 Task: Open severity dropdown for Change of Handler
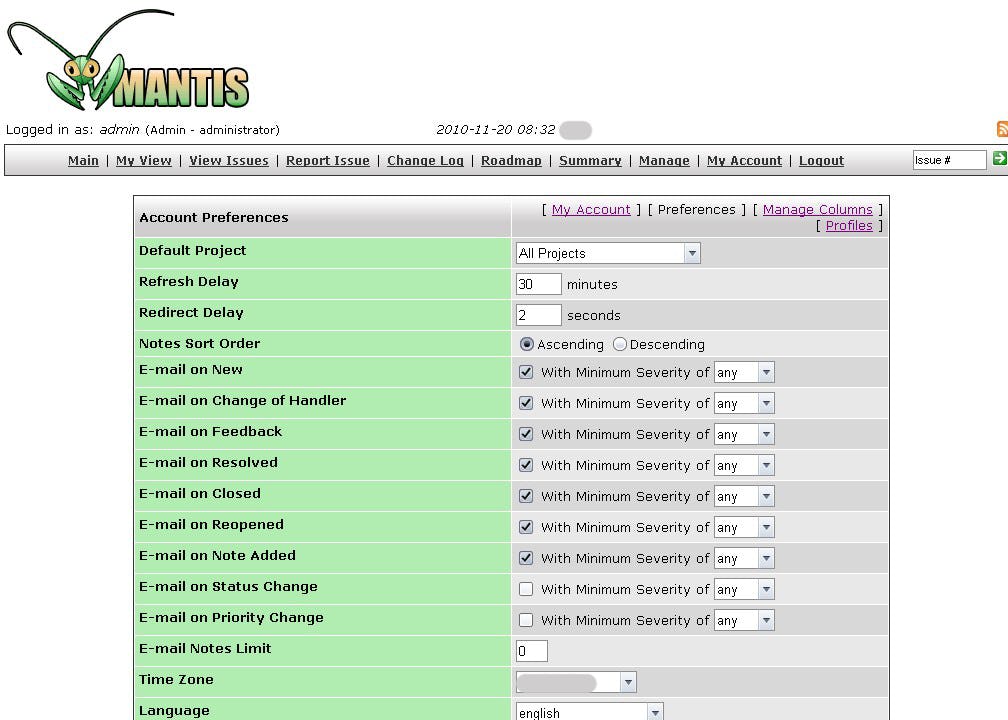(x=744, y=403)
